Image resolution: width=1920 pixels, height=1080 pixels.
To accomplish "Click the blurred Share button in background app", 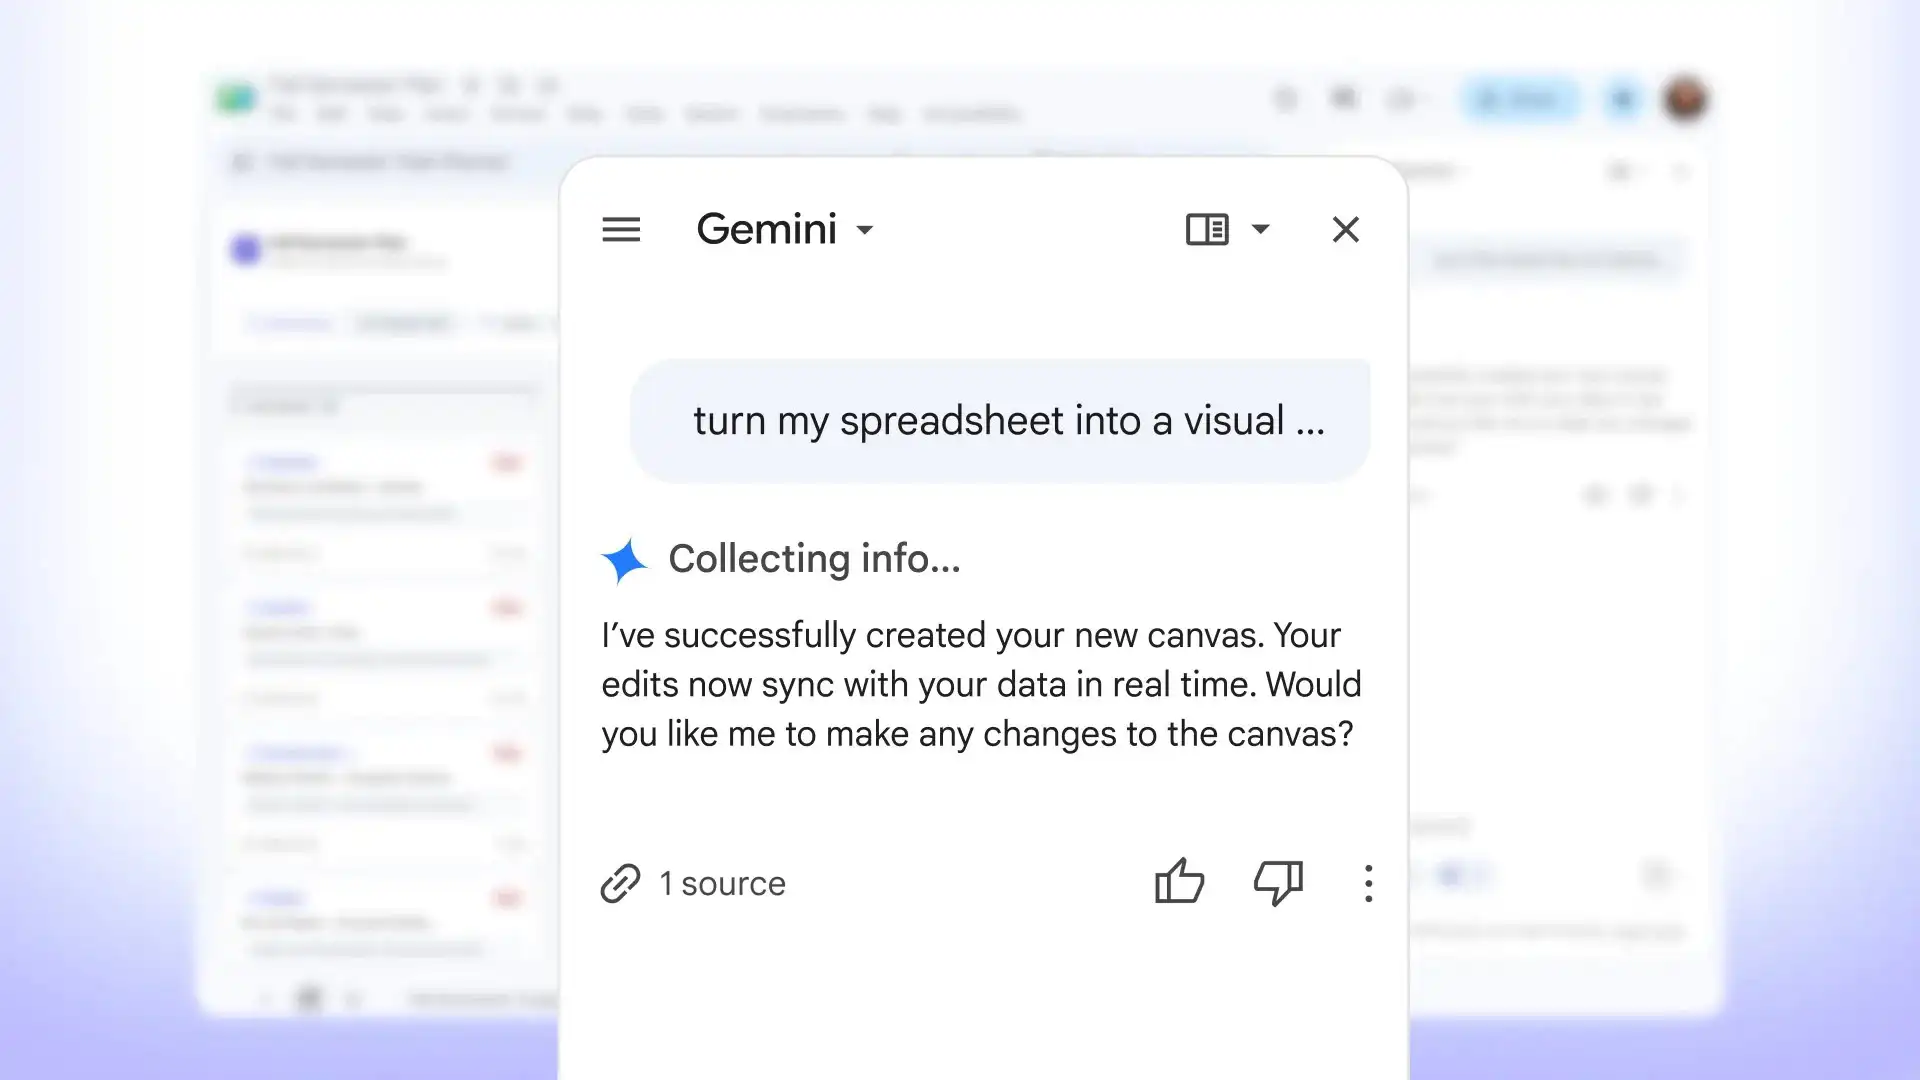I will click(1521, 99).
